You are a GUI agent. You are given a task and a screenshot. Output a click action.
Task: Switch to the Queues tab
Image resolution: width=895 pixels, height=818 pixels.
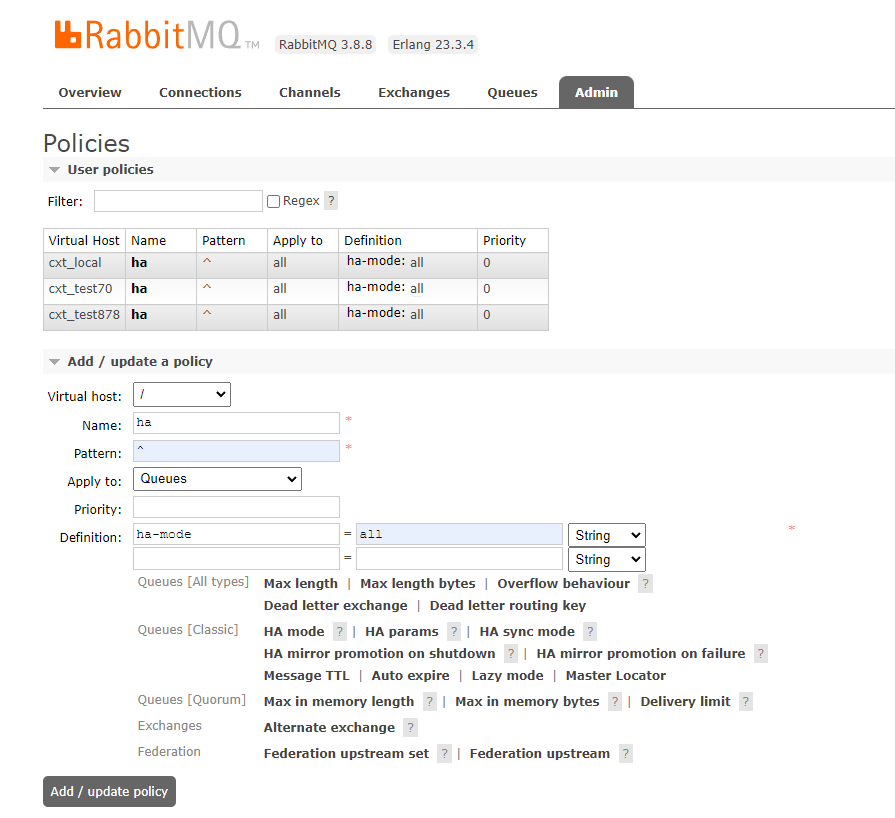click(513, 92)
